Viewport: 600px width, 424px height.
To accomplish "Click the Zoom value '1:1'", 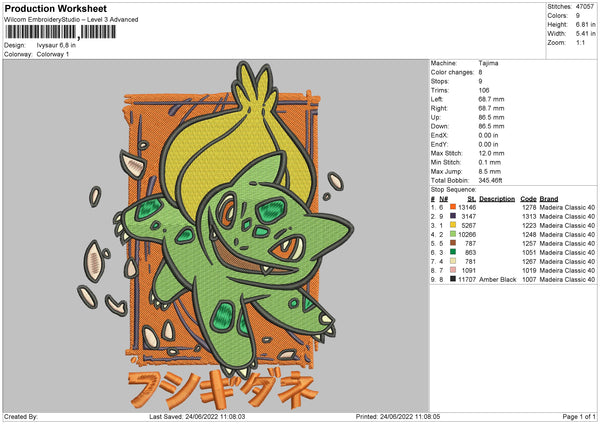I will [580, 42].
